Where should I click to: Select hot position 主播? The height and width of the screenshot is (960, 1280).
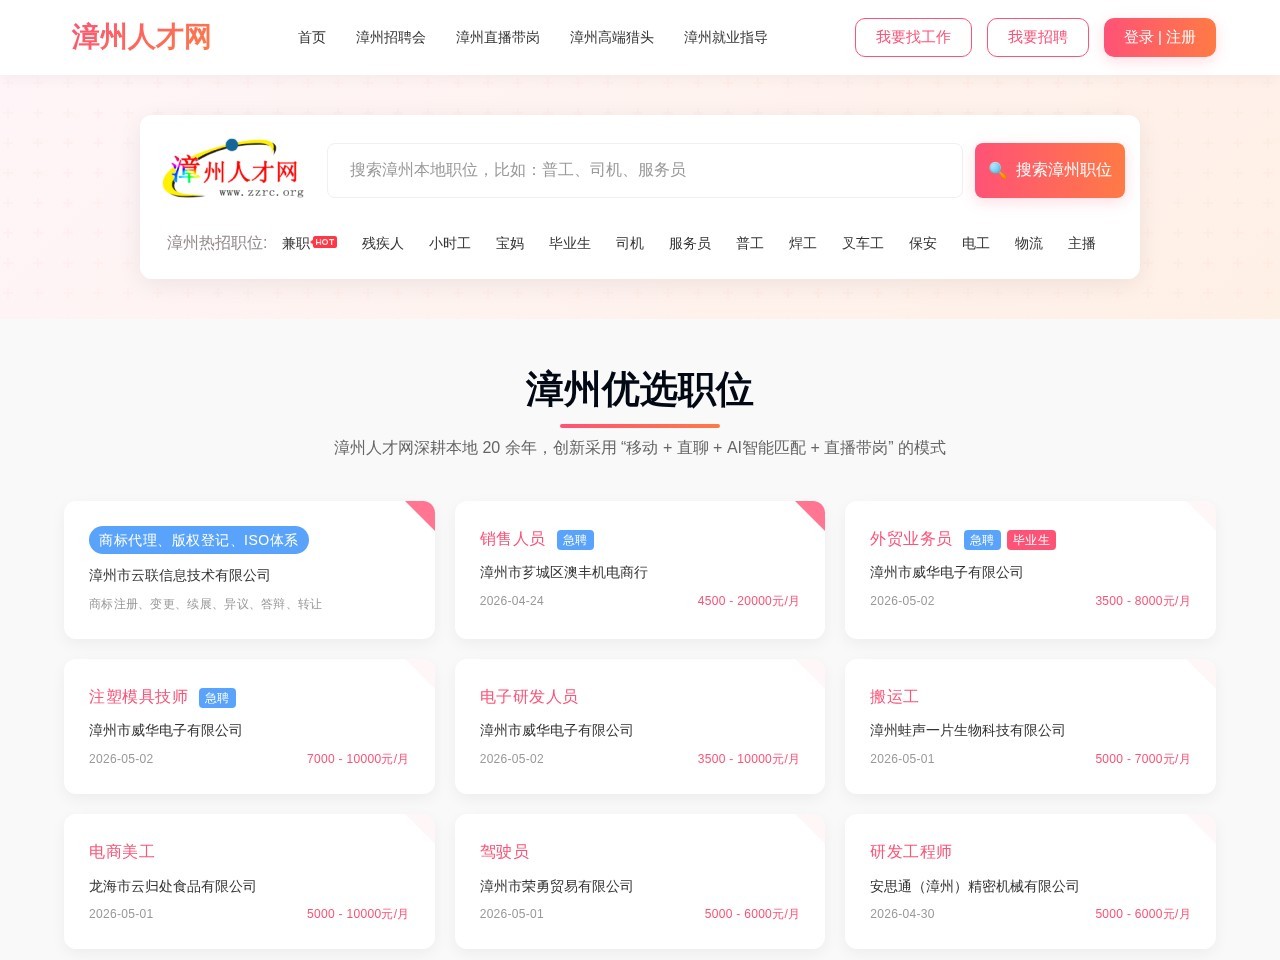[x=1082, y=243]
